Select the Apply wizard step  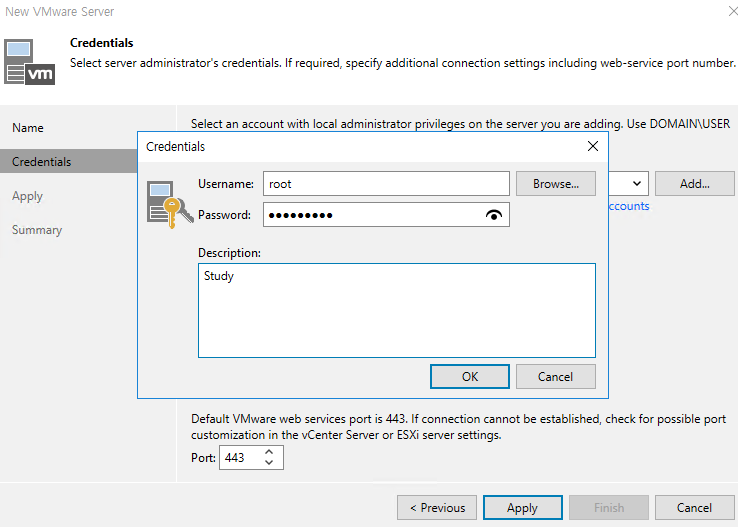tap(27, 196)
